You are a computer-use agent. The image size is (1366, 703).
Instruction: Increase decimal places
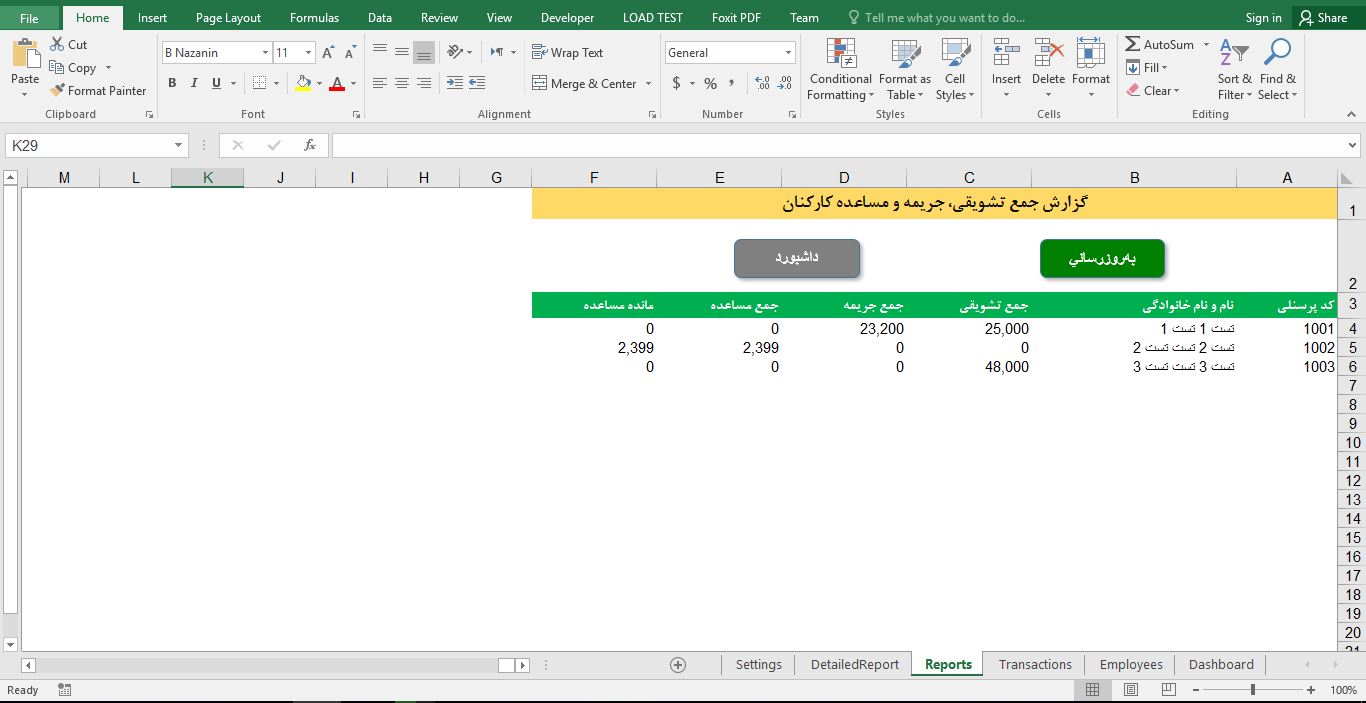762,84
